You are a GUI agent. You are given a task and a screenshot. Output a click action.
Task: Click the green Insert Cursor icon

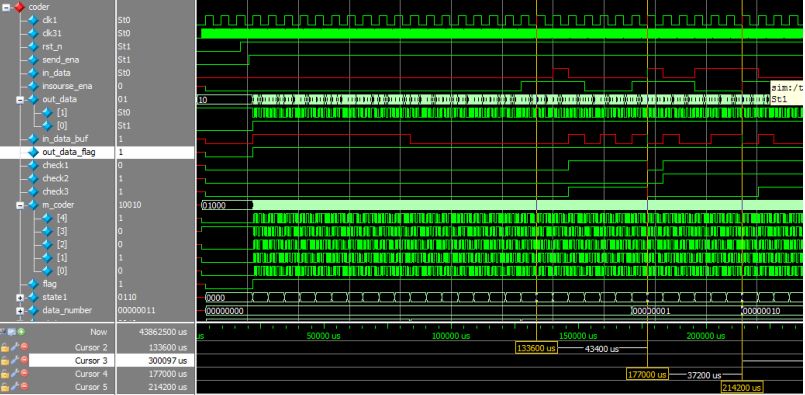(22, 332)
